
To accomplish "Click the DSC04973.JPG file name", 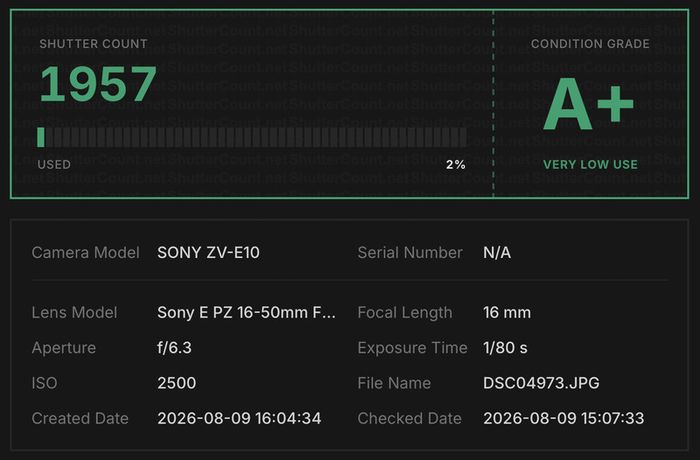I will [x=541, y=383].
